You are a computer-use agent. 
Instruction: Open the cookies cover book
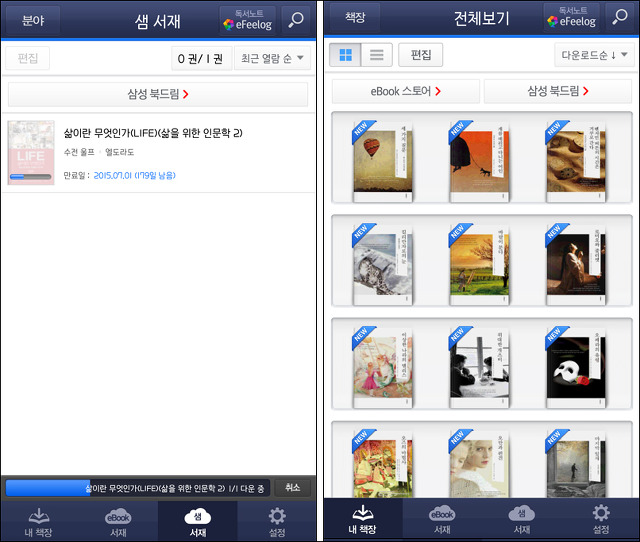point(576,161)
